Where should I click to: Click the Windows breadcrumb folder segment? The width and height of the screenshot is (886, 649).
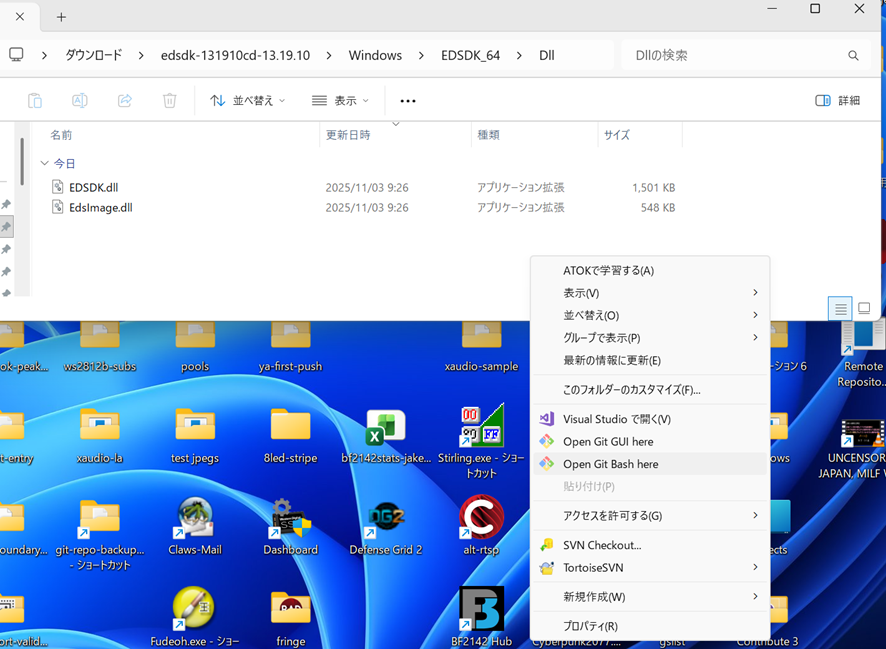375,55
